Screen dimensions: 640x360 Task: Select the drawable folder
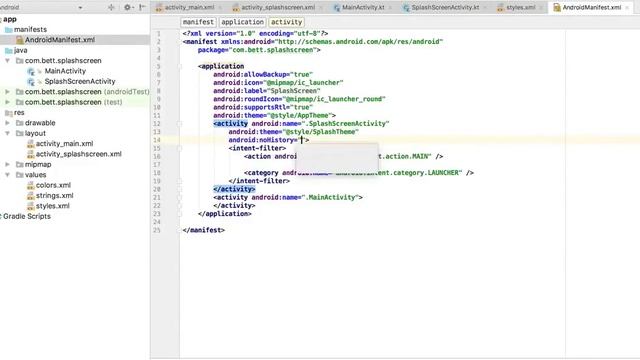(40, 123)
